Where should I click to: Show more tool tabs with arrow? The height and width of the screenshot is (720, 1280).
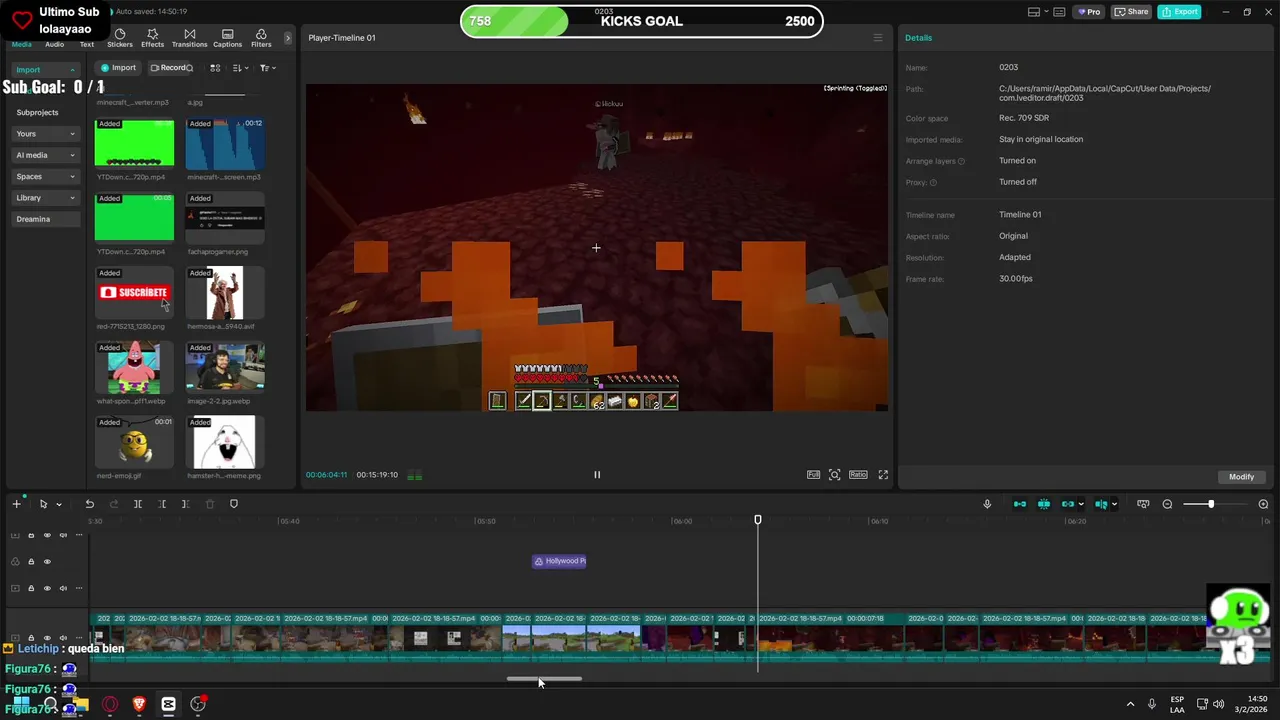click(288, 38)
